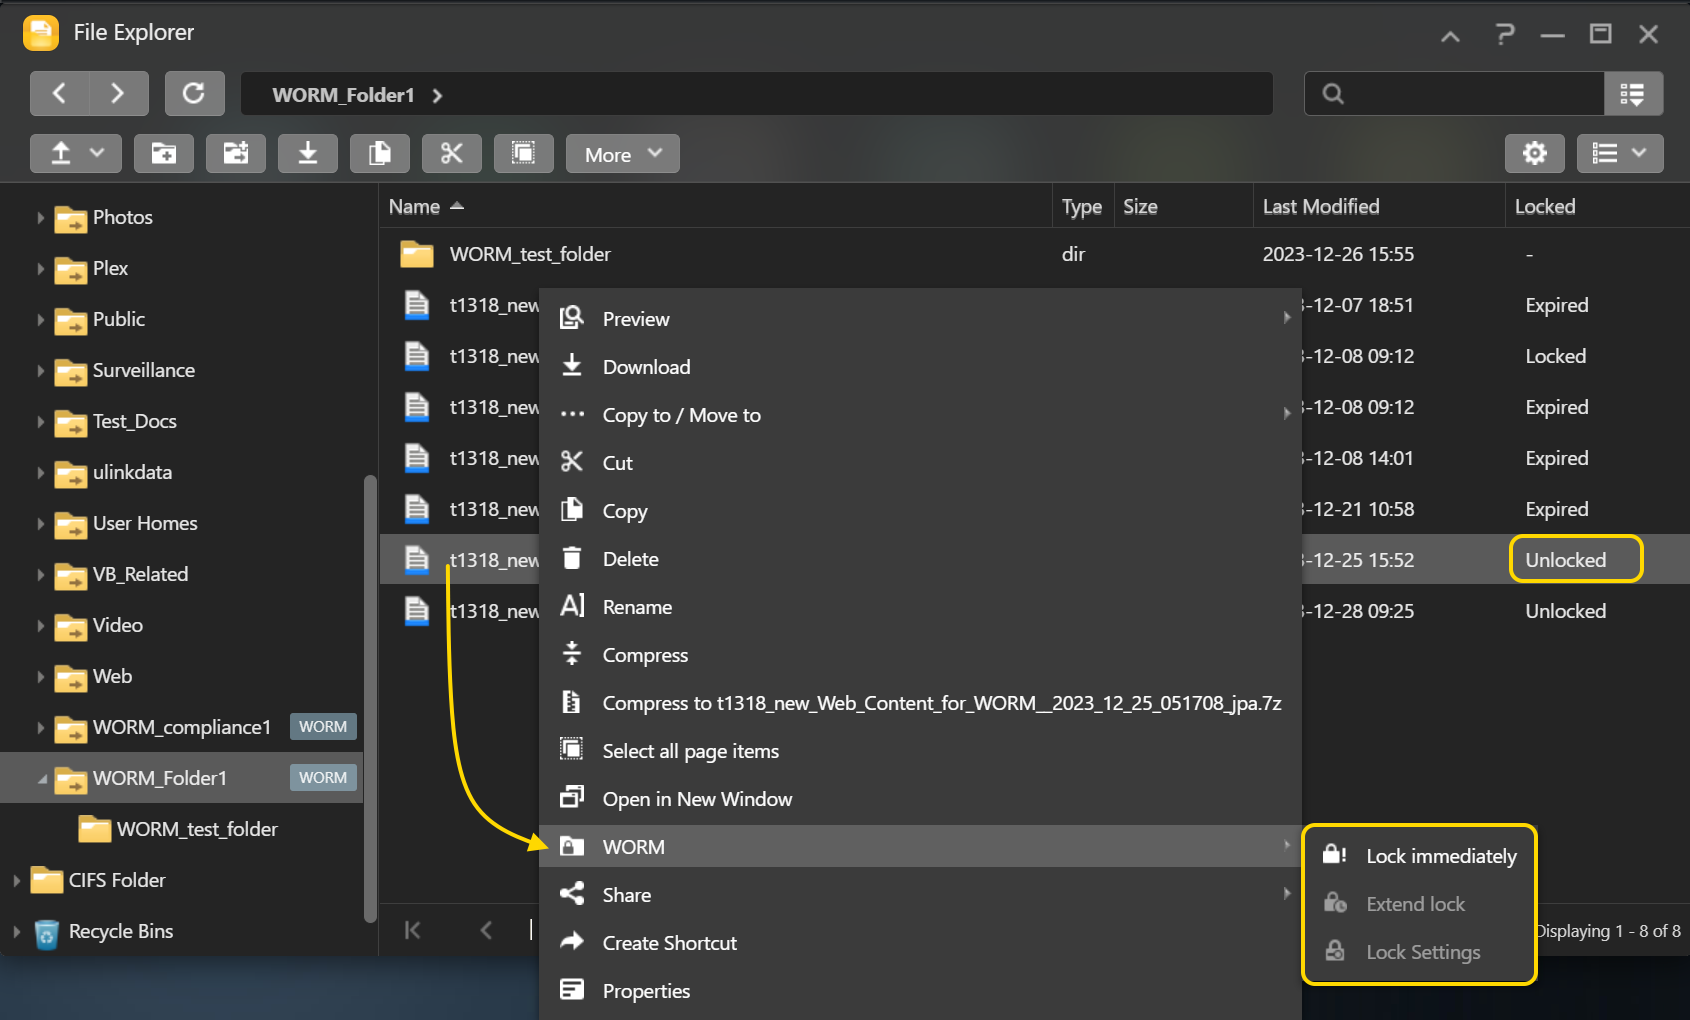Open Copy to / Move to submenu
The image size is (1690, 1020).
click(920, 415)
